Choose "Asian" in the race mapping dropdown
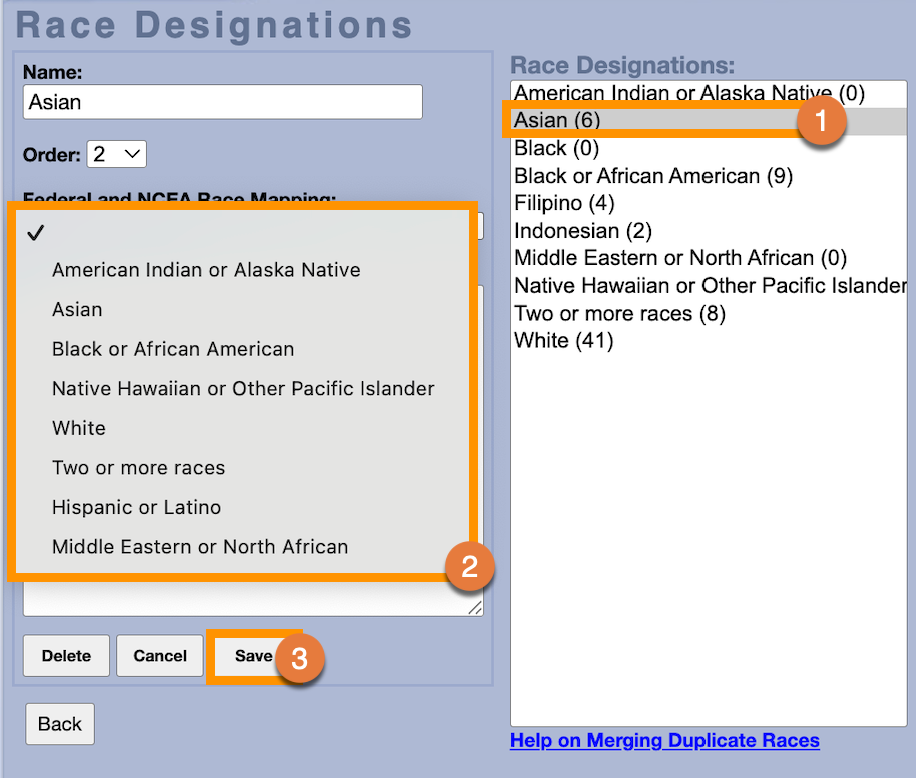The height and width of the screenshot is (778, 916). click(77, 310)
